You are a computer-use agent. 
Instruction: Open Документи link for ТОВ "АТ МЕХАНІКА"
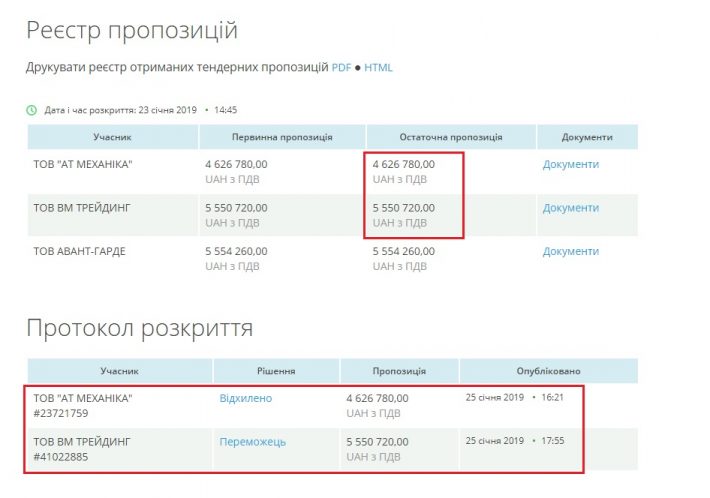coord(571,164)
